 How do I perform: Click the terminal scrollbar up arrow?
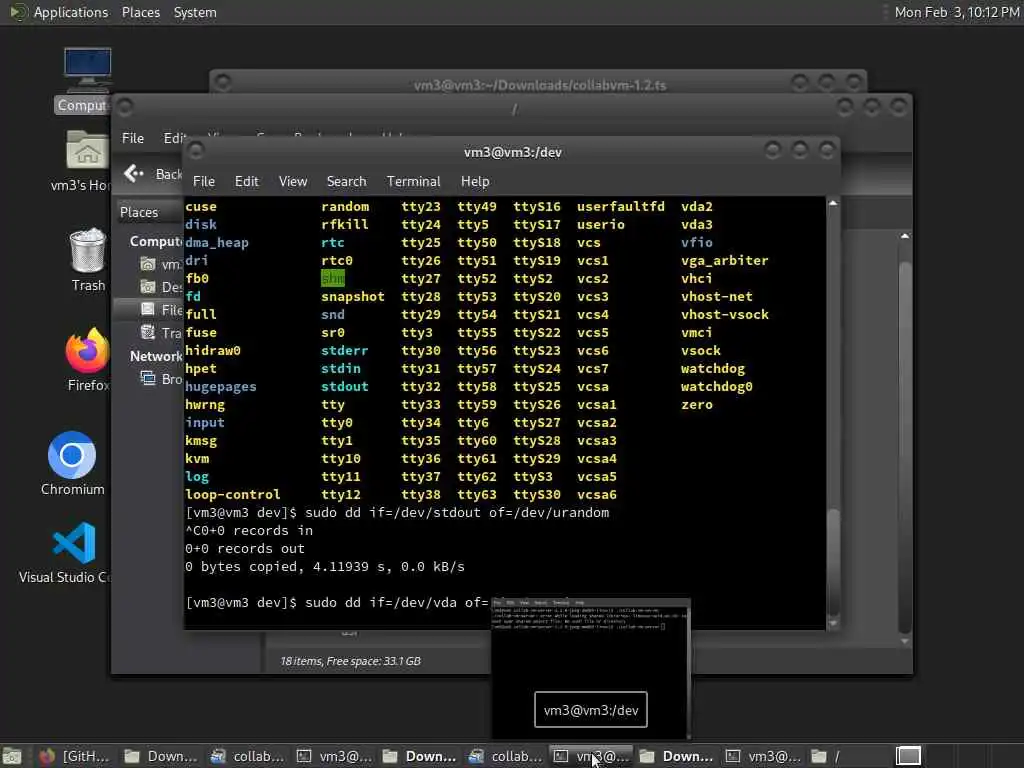pos(833,204)
